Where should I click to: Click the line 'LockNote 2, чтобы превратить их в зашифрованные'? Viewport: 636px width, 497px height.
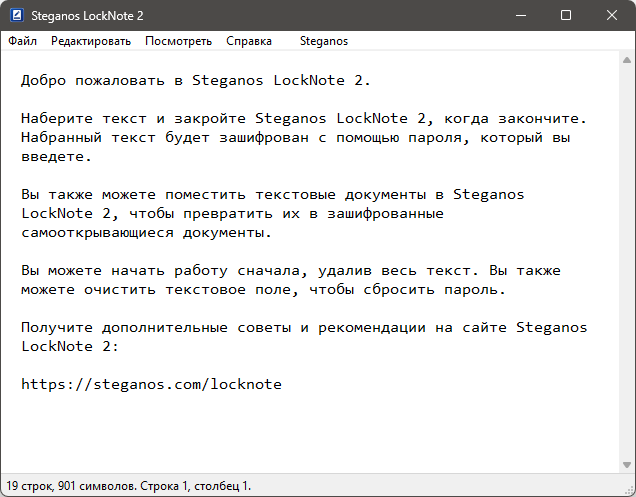(x=232, y=213)
